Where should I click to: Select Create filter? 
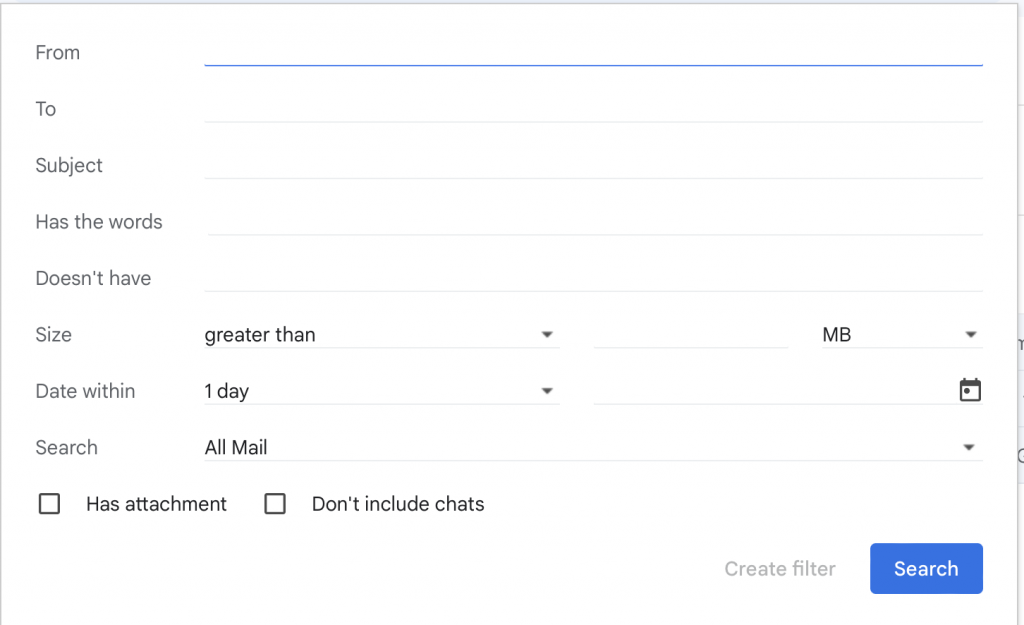780,568
